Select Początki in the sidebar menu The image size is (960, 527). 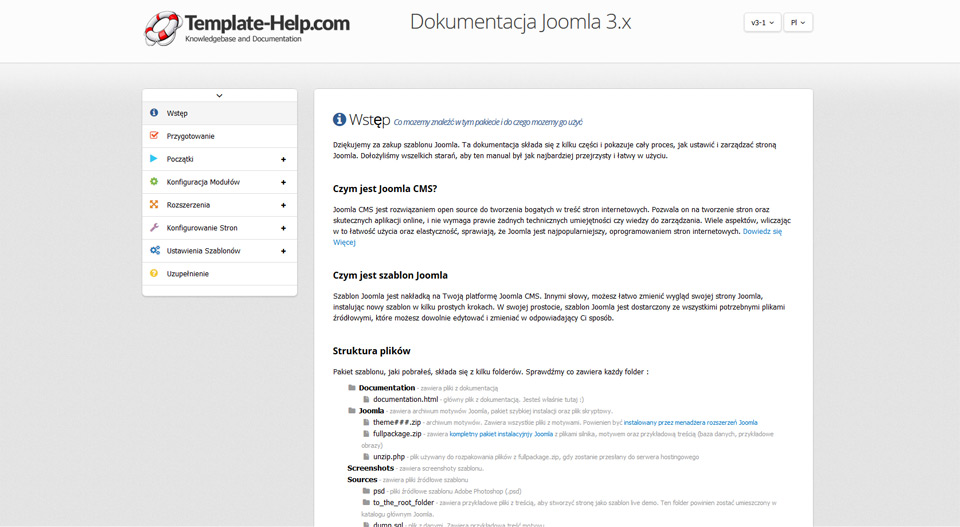coord(220,159)
